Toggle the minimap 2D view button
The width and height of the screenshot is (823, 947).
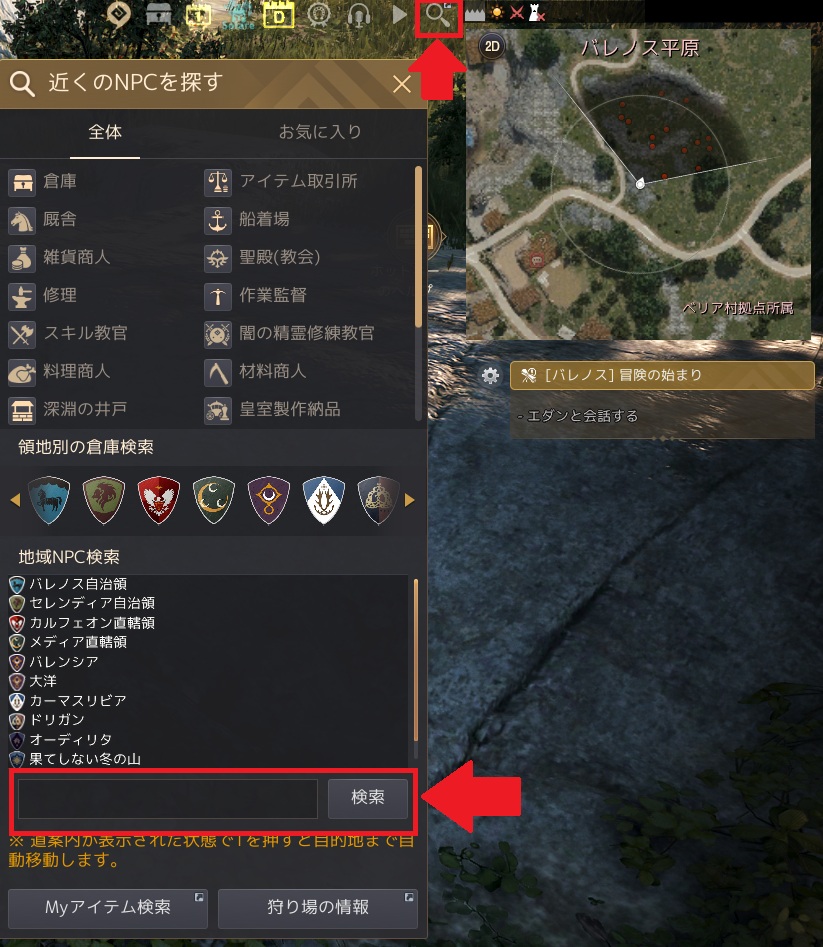point(492,46)
